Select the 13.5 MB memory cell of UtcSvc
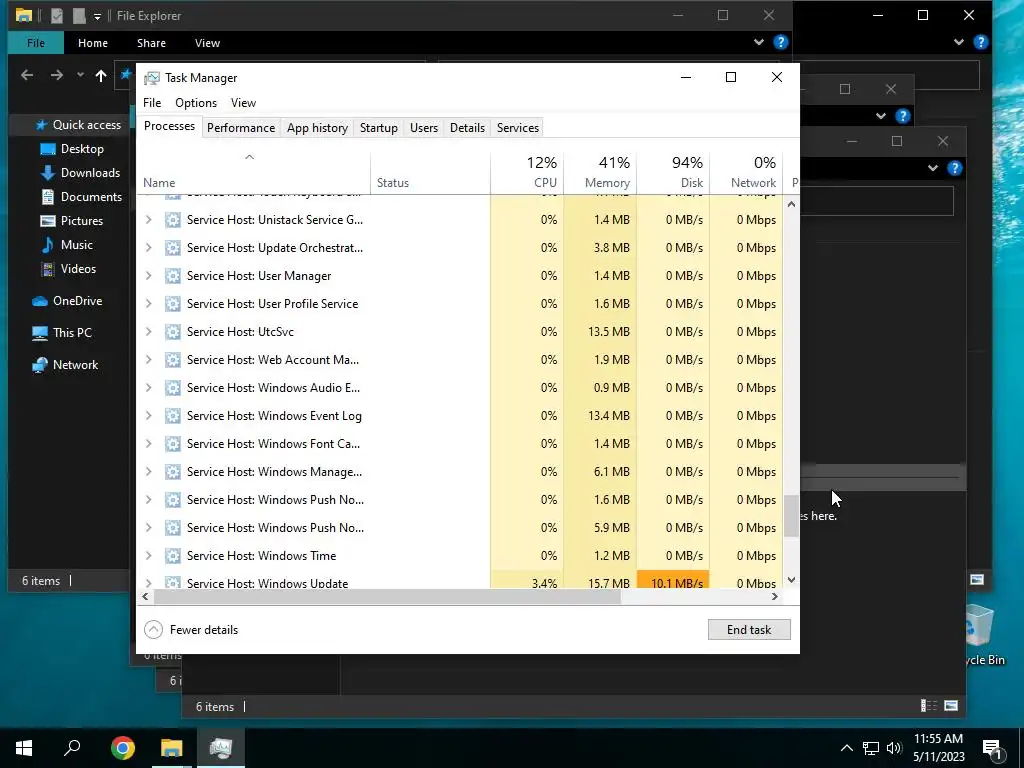Viewport: 1024px width, 768px height. pos(600,332)
